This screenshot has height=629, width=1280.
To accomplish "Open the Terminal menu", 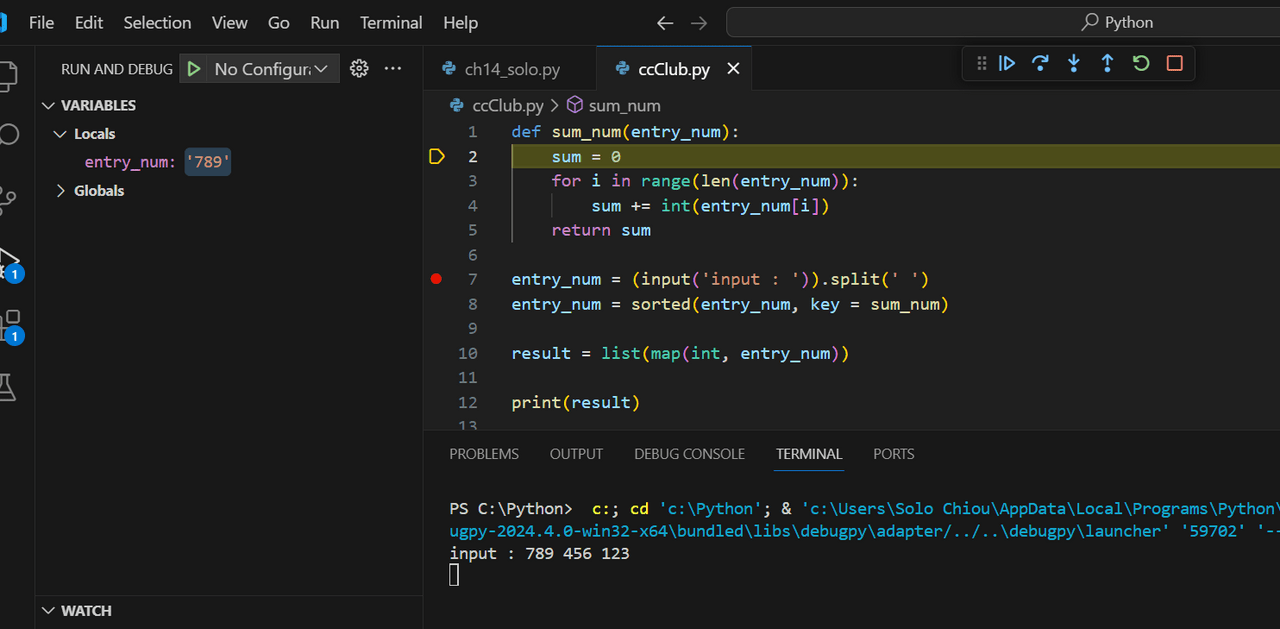I will pos(391,22).
